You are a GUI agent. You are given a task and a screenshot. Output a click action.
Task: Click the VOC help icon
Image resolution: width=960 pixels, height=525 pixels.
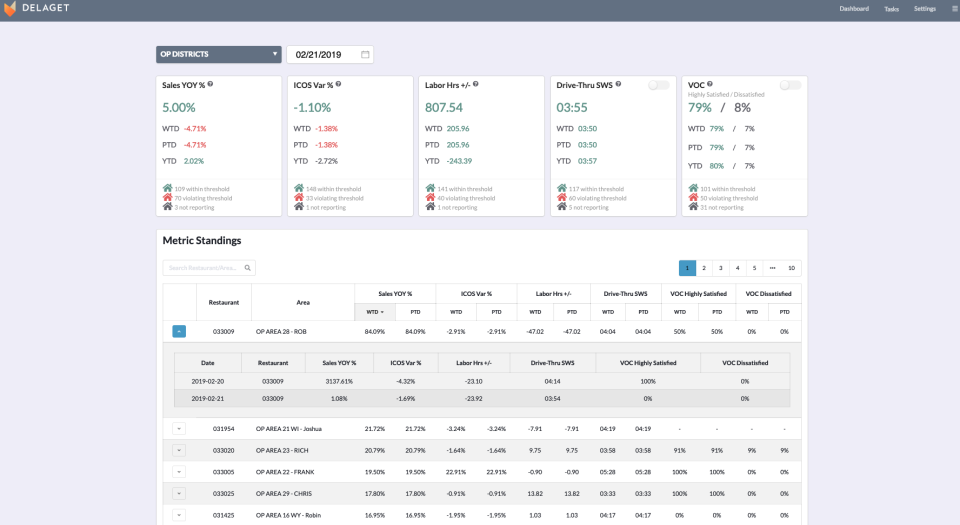(x=709, y=85)
